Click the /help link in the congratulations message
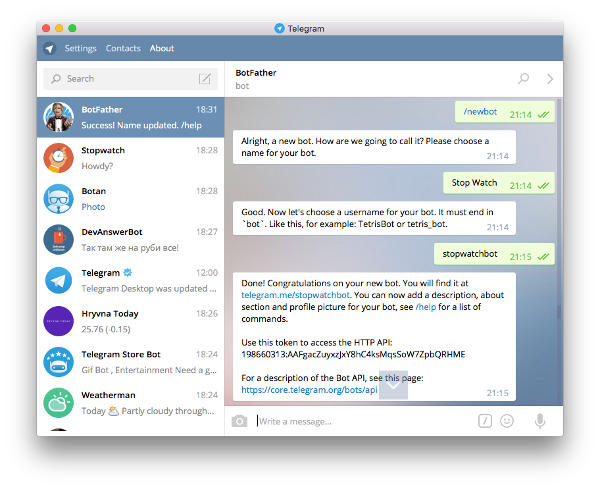Screen dimensions: 600x489 (x=426, y=307)
